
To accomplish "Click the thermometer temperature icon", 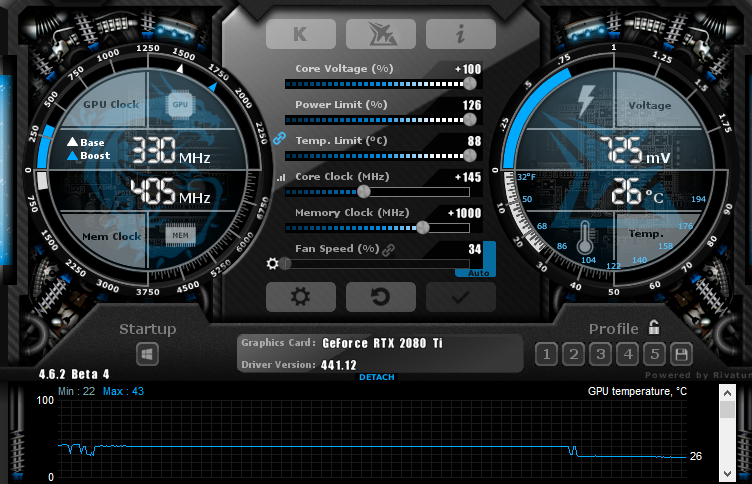I will 585,238.
